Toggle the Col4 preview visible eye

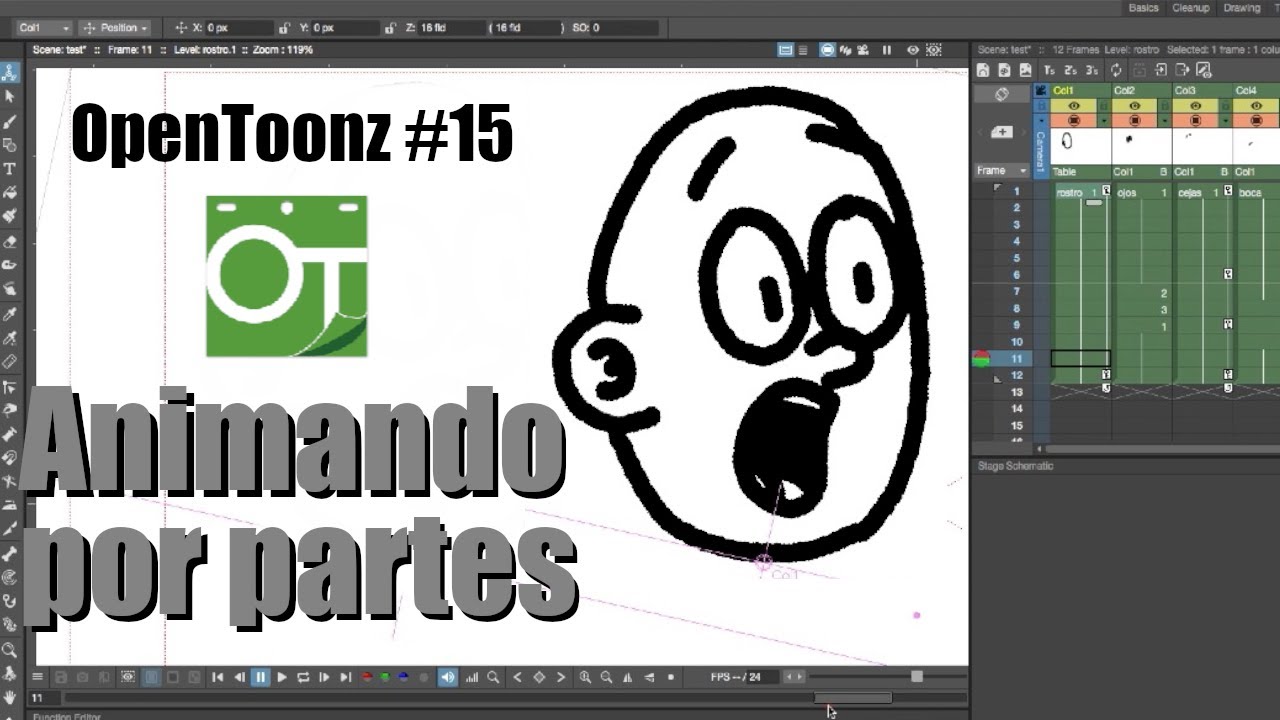click(x=1256, y=105)
